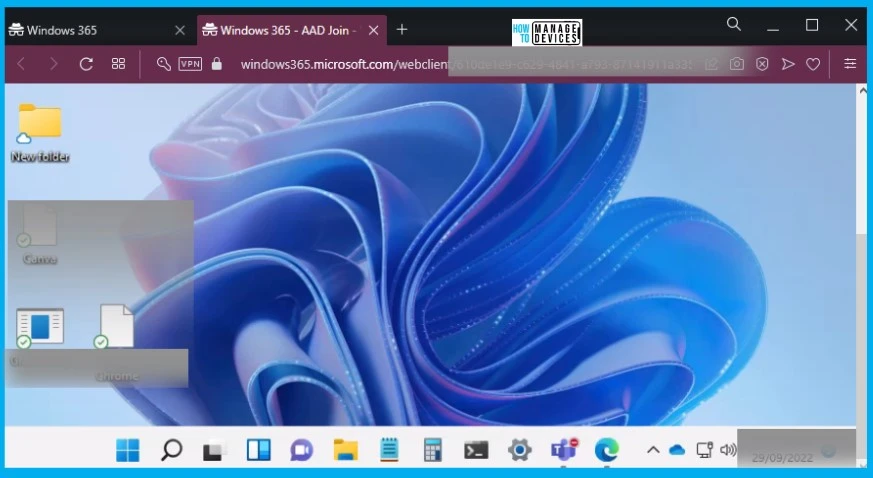Click the search icon in address bar
Screen dimensions: 873x478
(x=163, y=64)
